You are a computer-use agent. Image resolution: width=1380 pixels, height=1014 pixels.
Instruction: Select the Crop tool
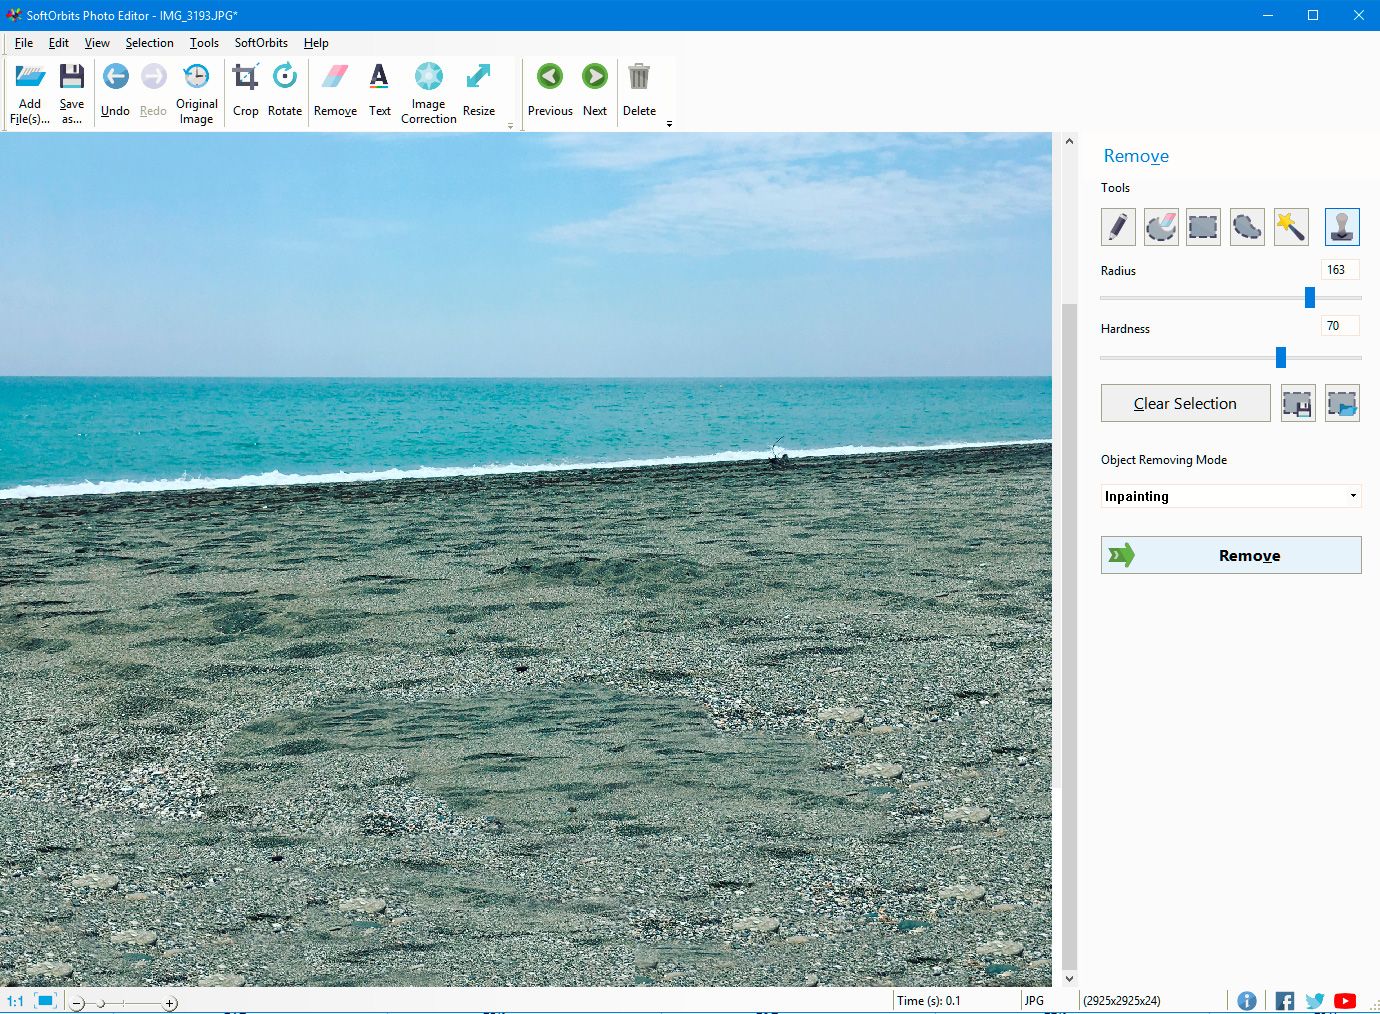(246, 92)
